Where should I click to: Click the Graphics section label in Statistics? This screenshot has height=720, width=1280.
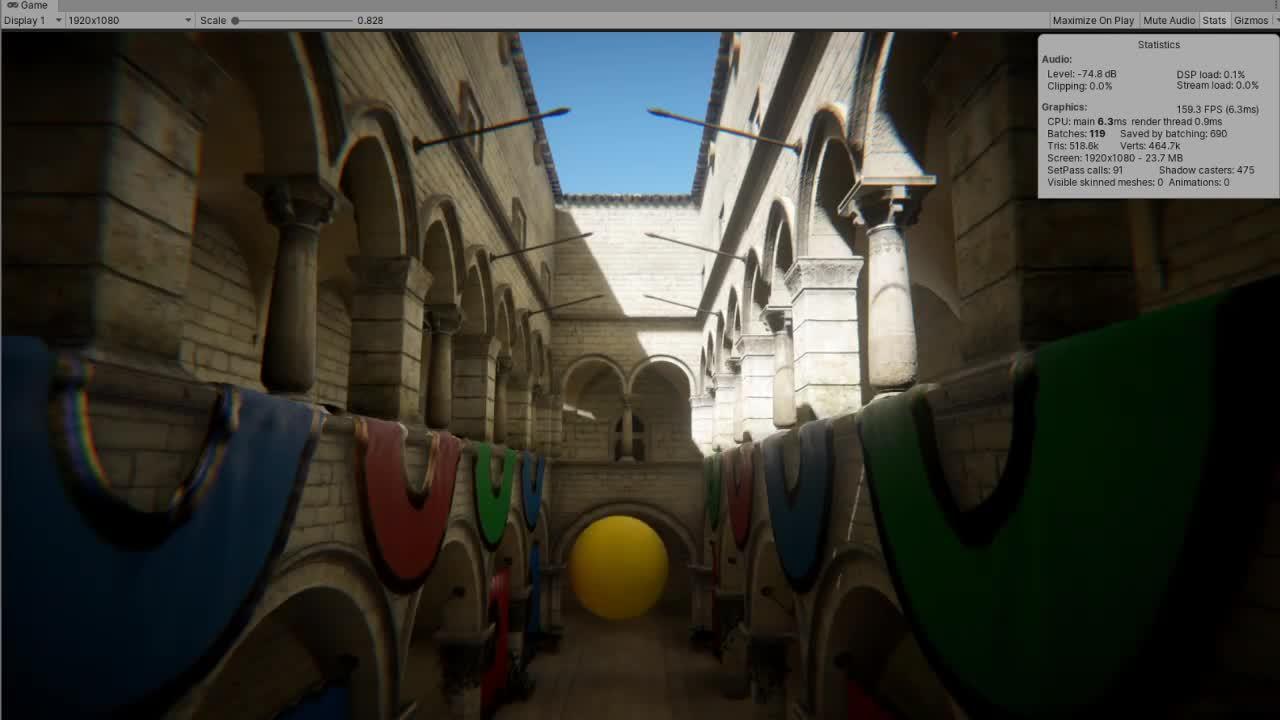tap(1065, 107)
